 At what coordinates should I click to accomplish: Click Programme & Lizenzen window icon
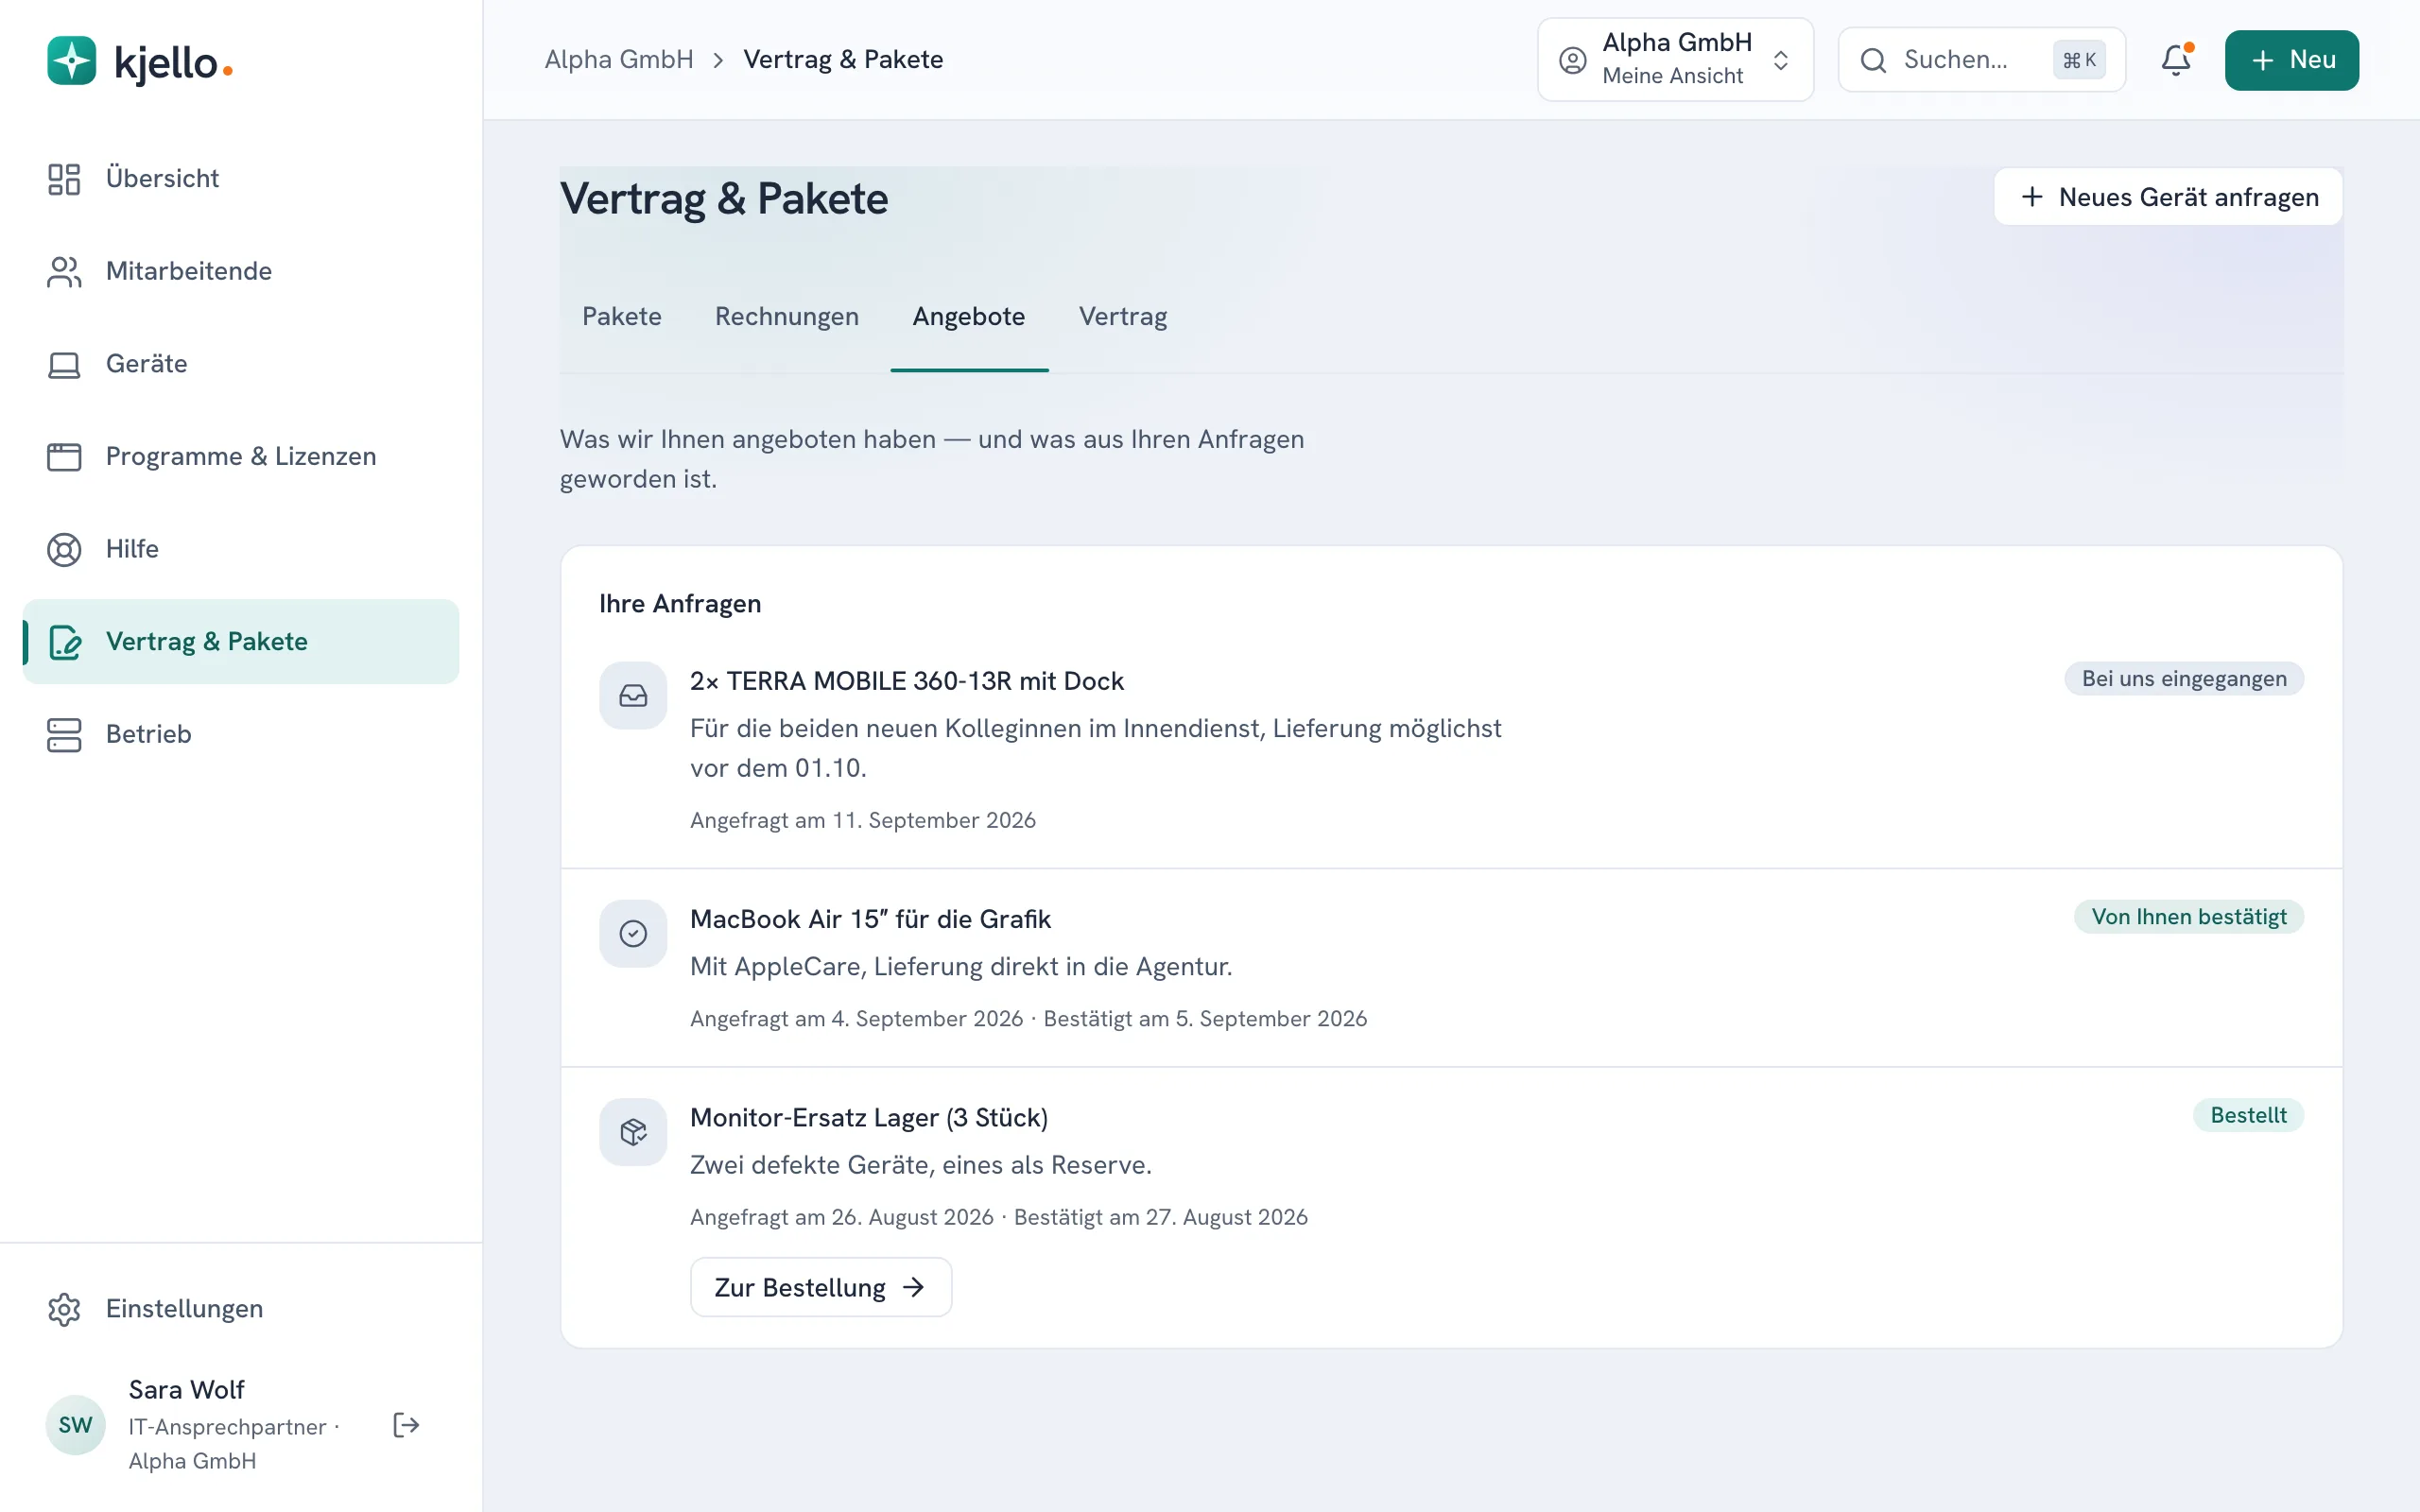pos(64,457)
